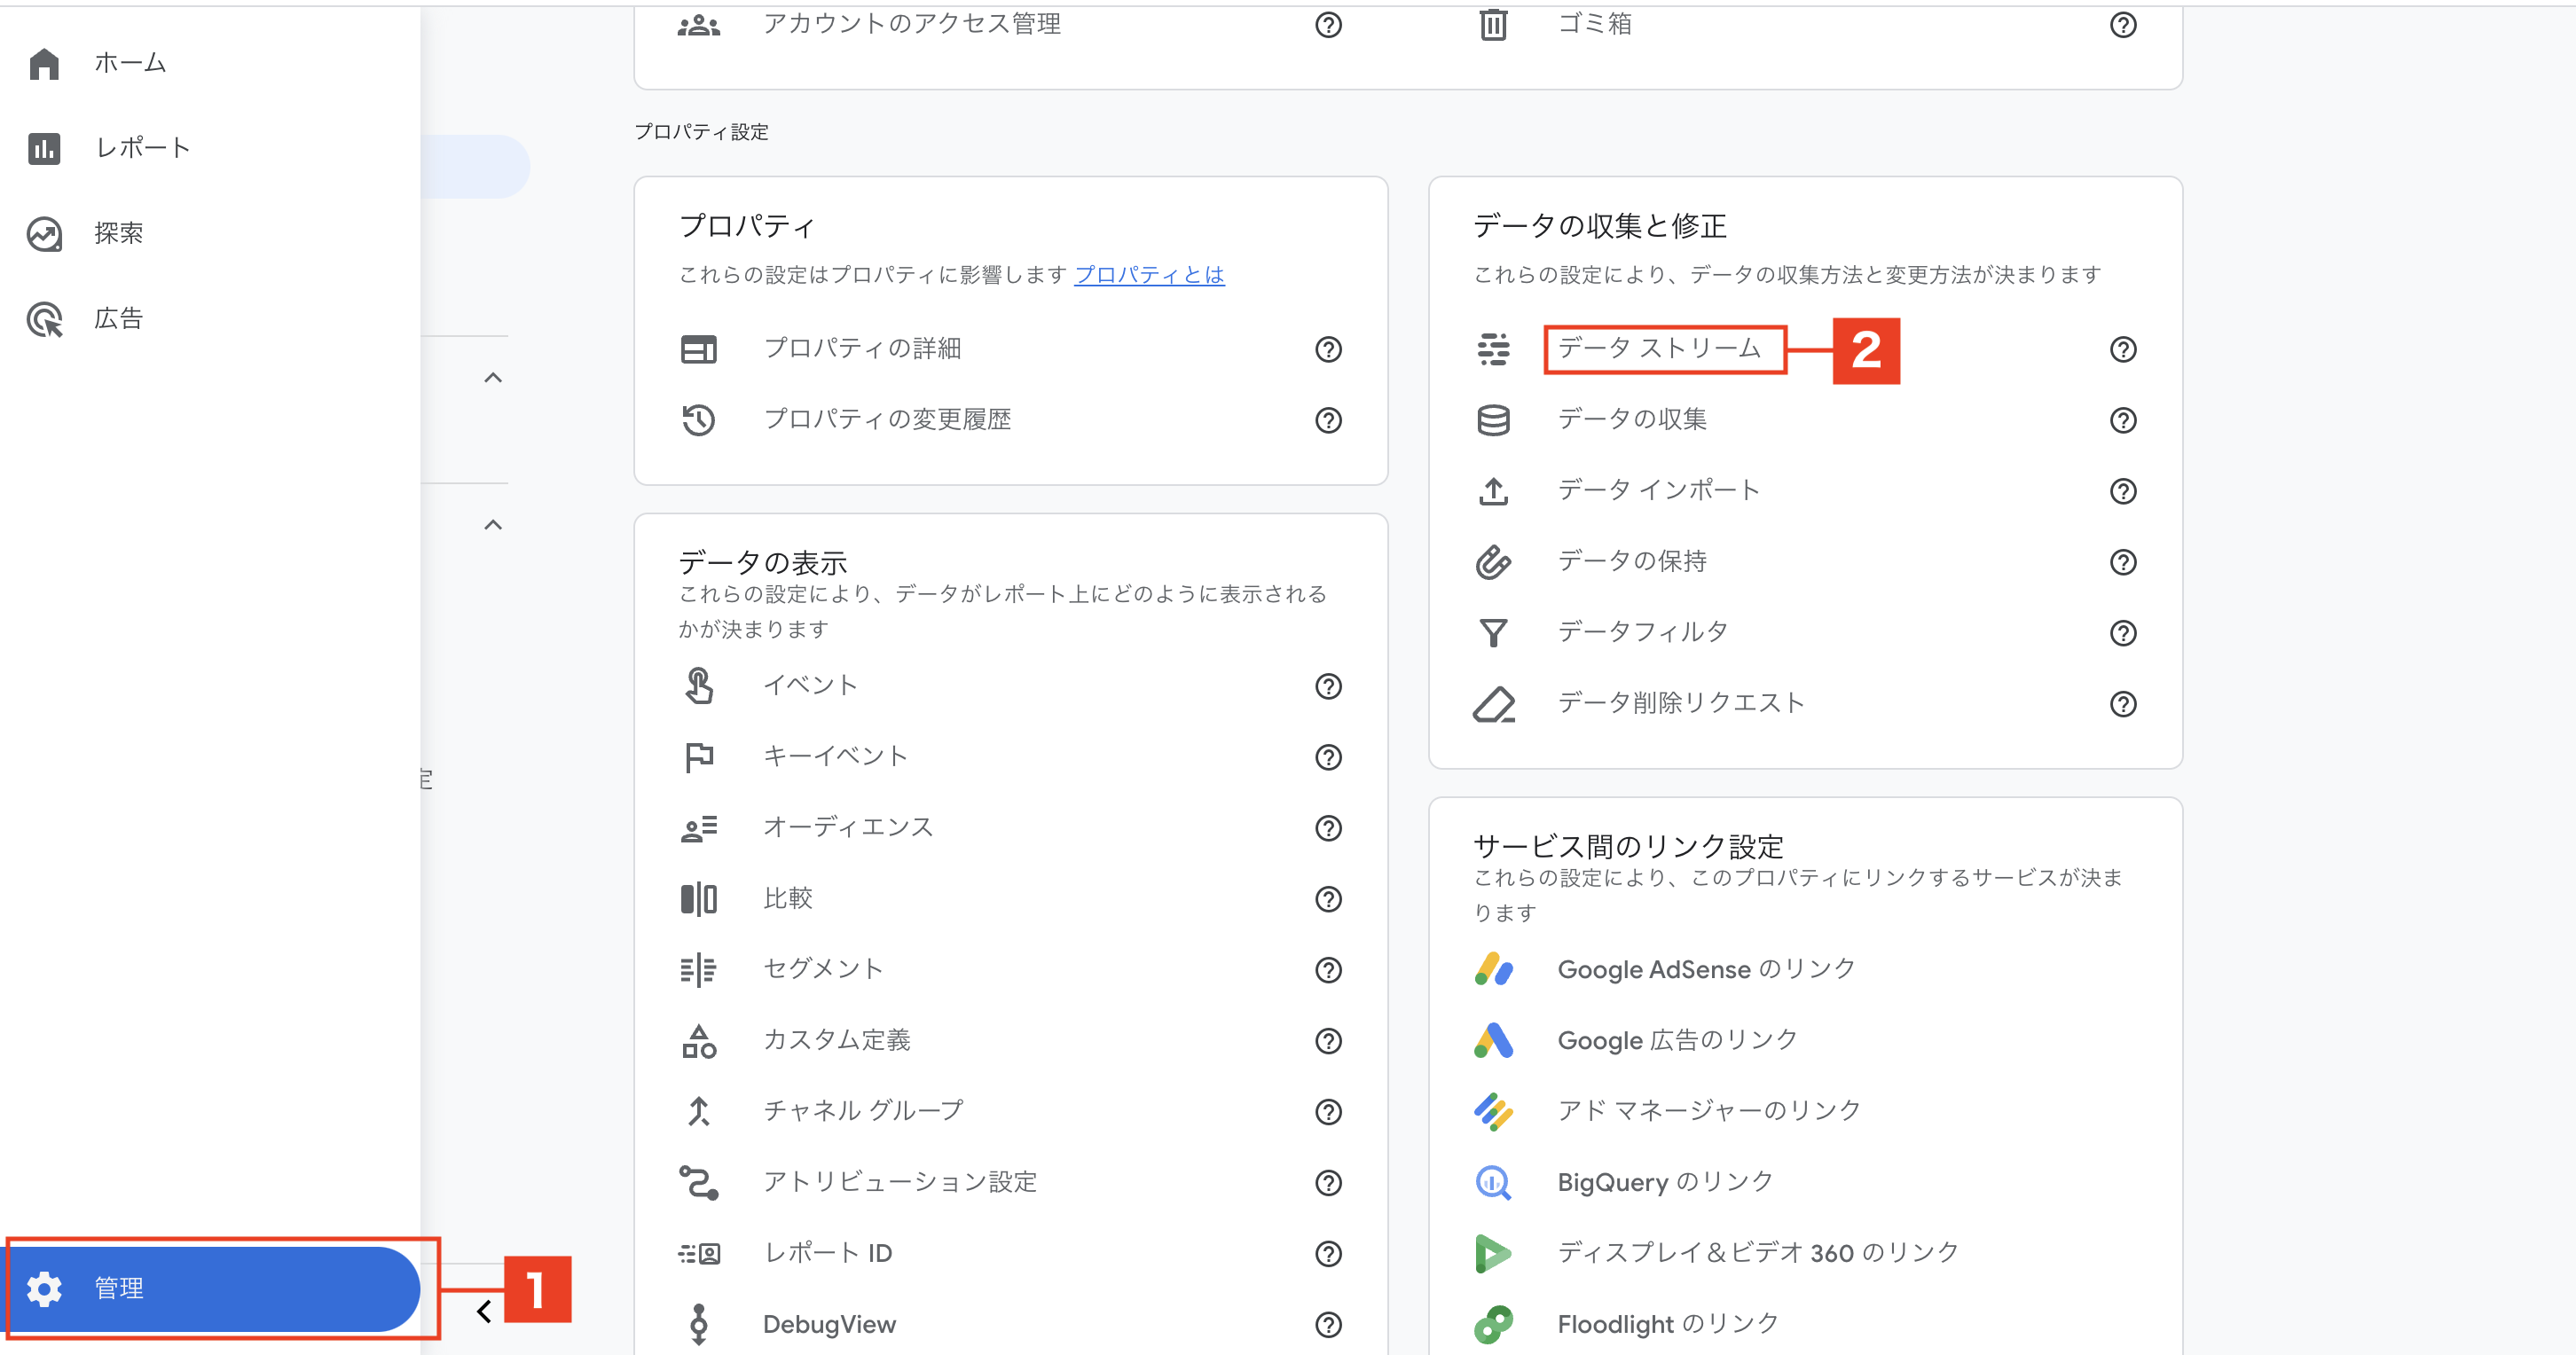Click the データ ストリーム icon

[1493, 349]
